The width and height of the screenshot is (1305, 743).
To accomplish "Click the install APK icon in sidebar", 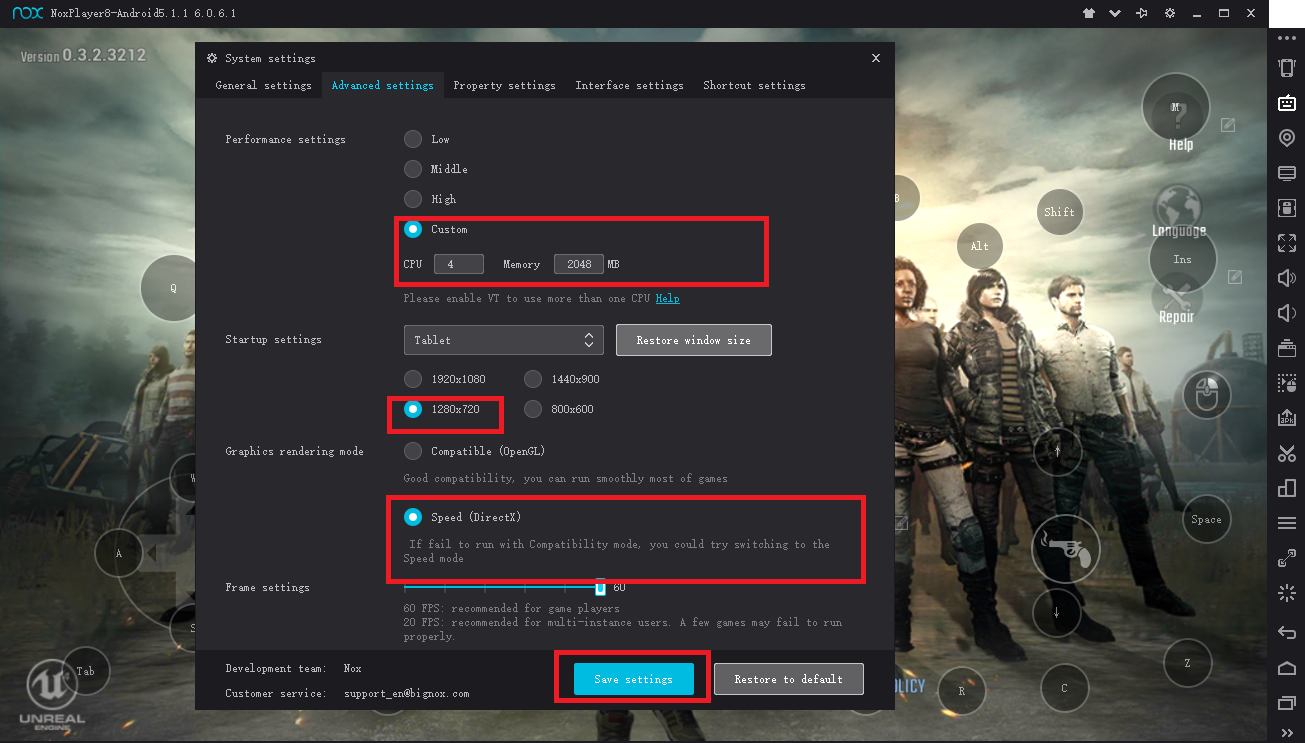I will point(1287,418).
